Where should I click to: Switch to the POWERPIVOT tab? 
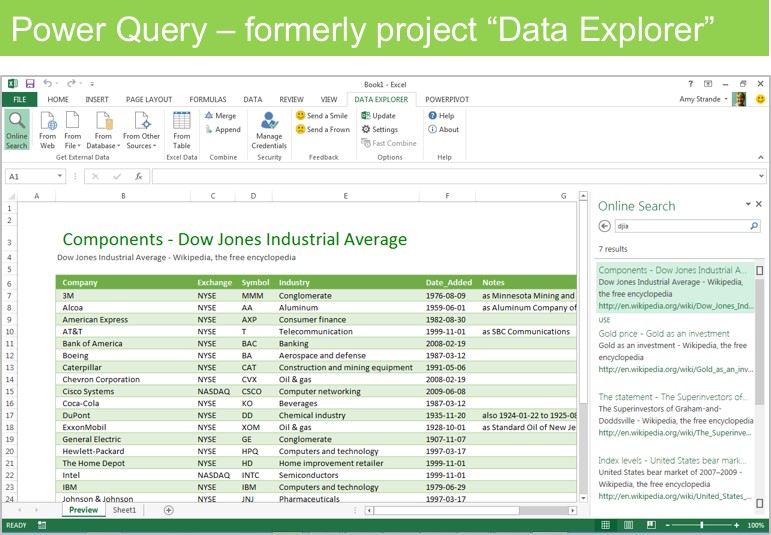click(447, 99)
